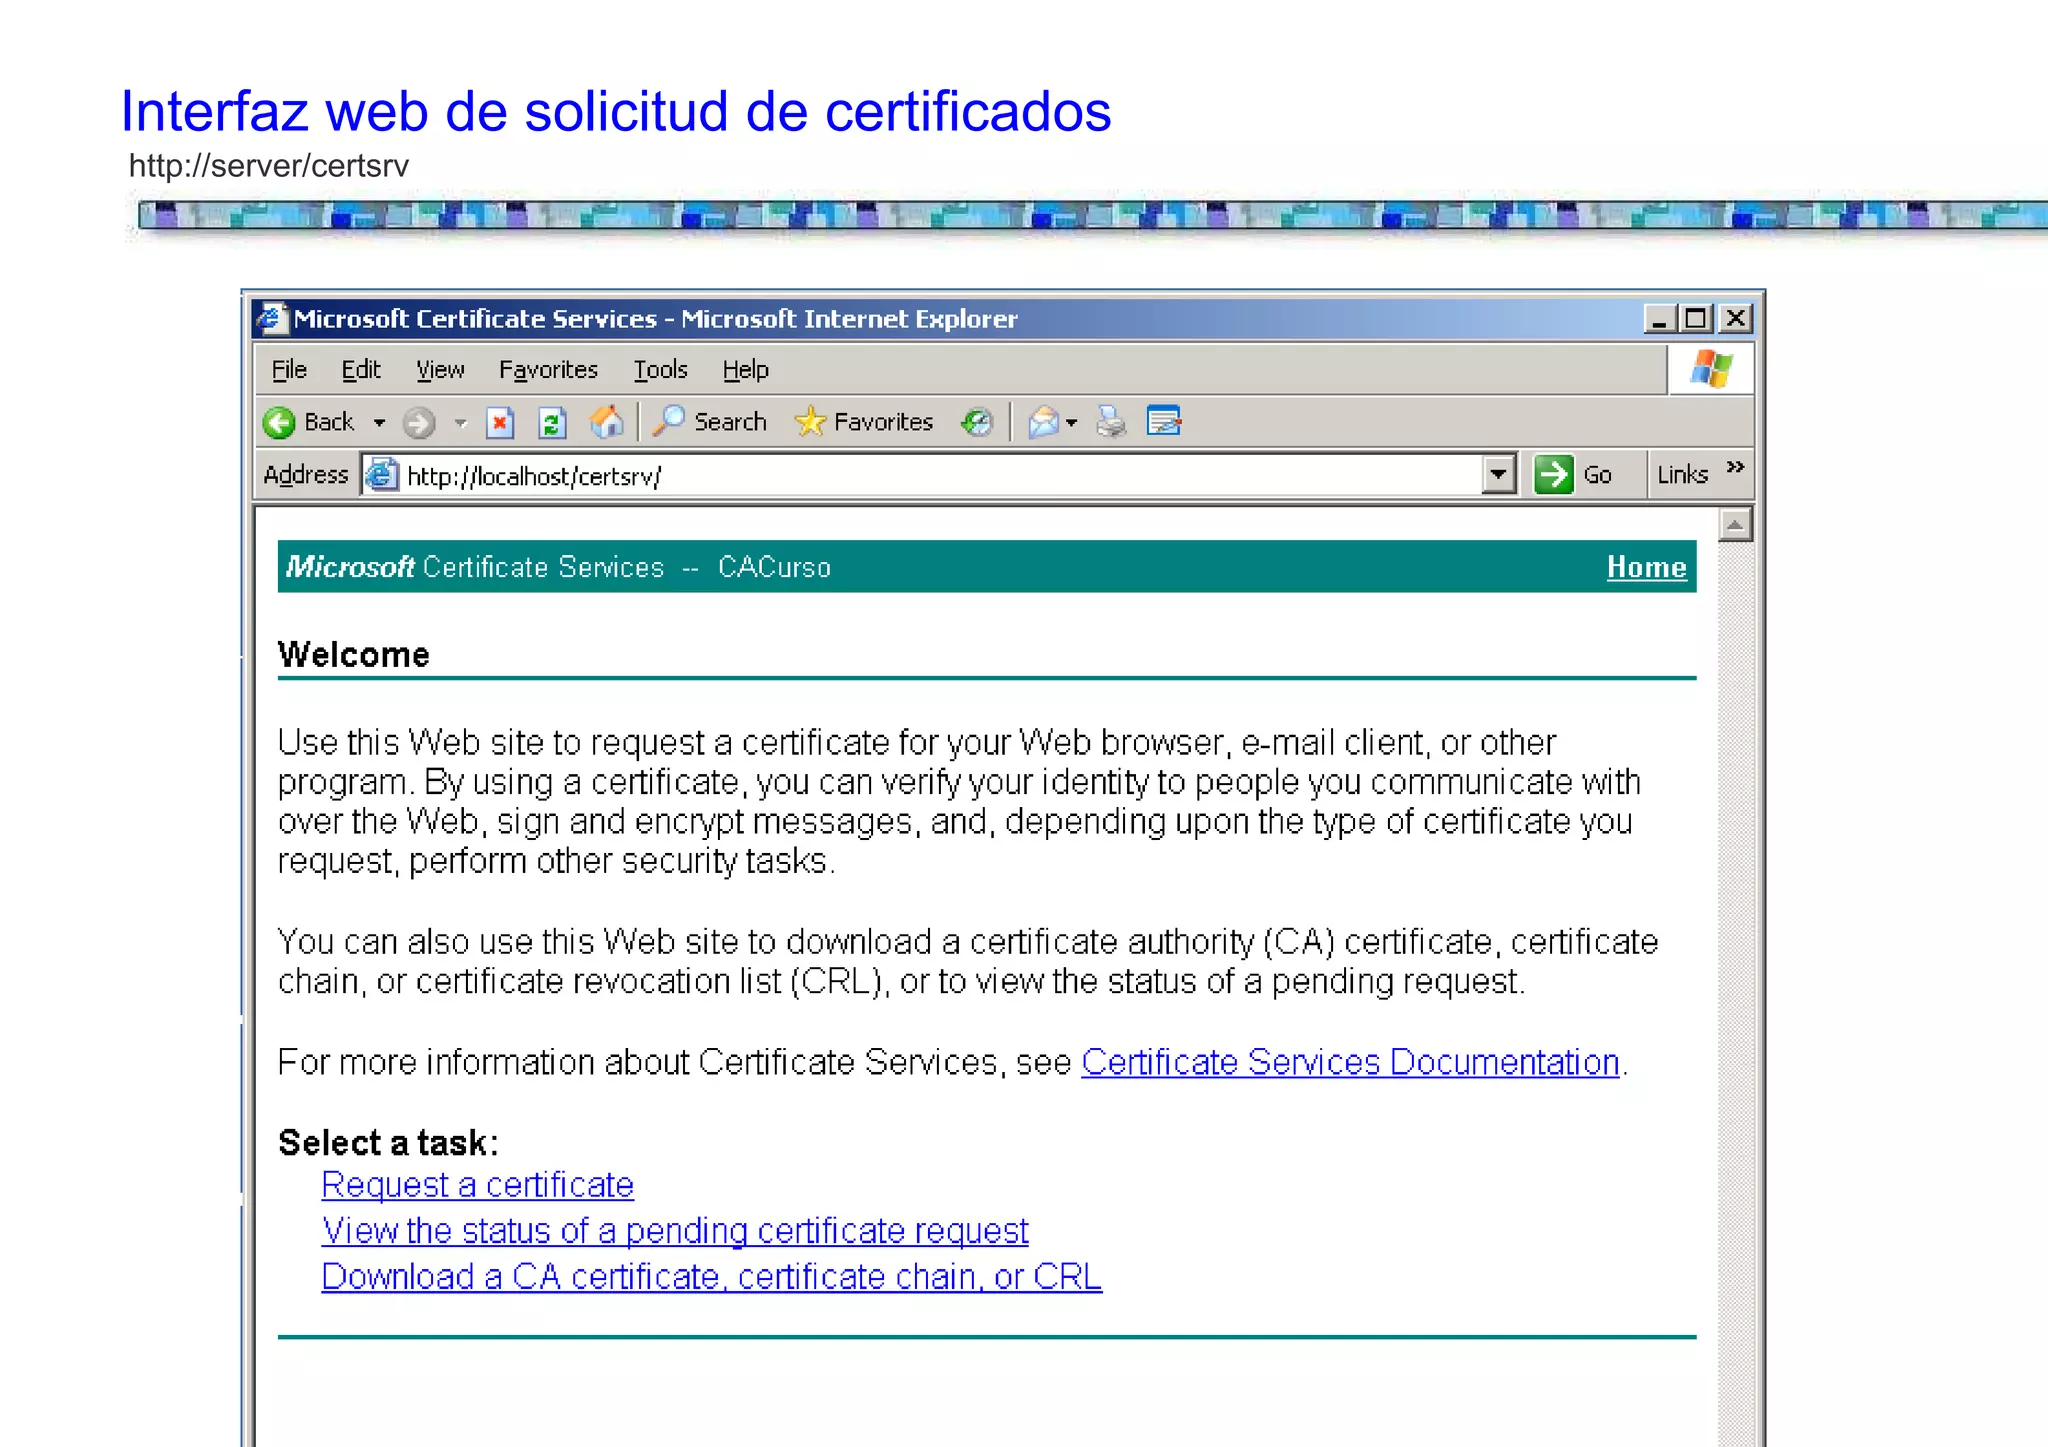2048x1447 pixels.
Task: Follow the Home link in teal banner
Action: [x=1646, y=567]
